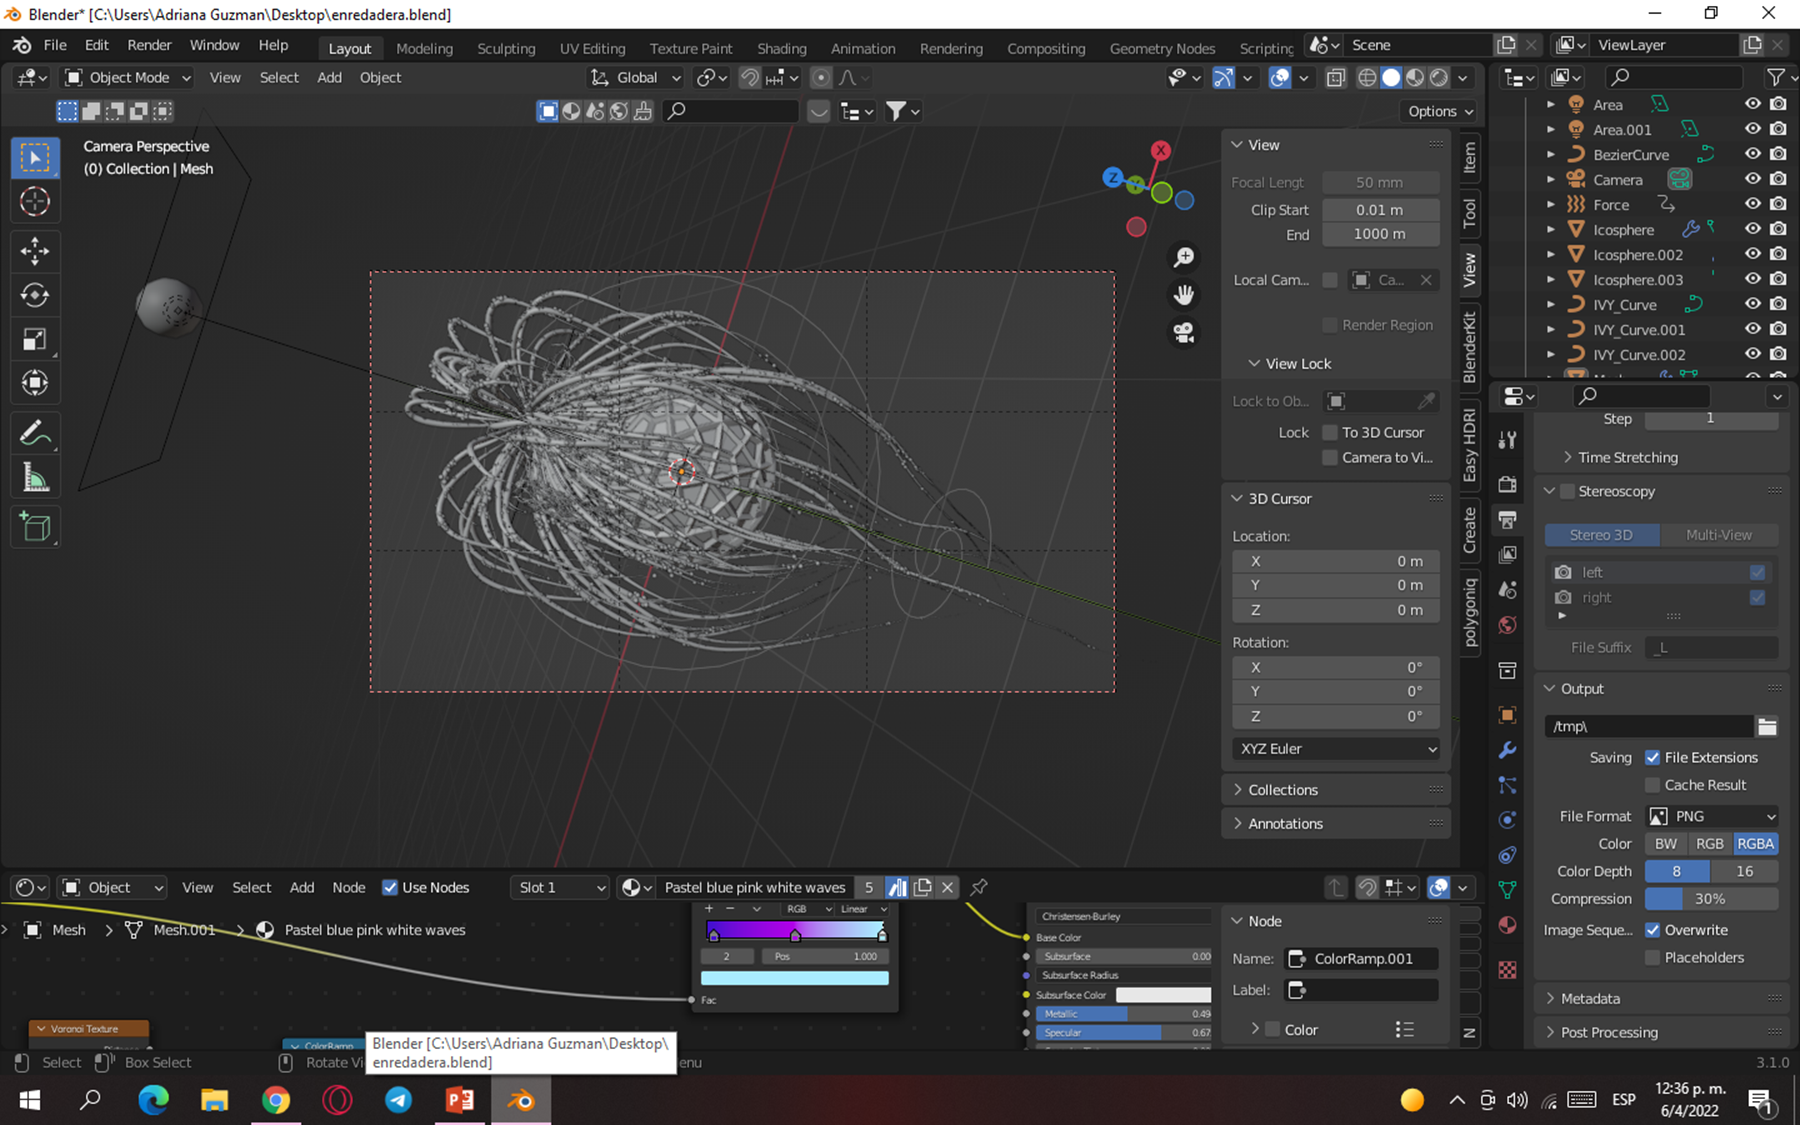
Task: Pin the node editor material
Action: 979,887
